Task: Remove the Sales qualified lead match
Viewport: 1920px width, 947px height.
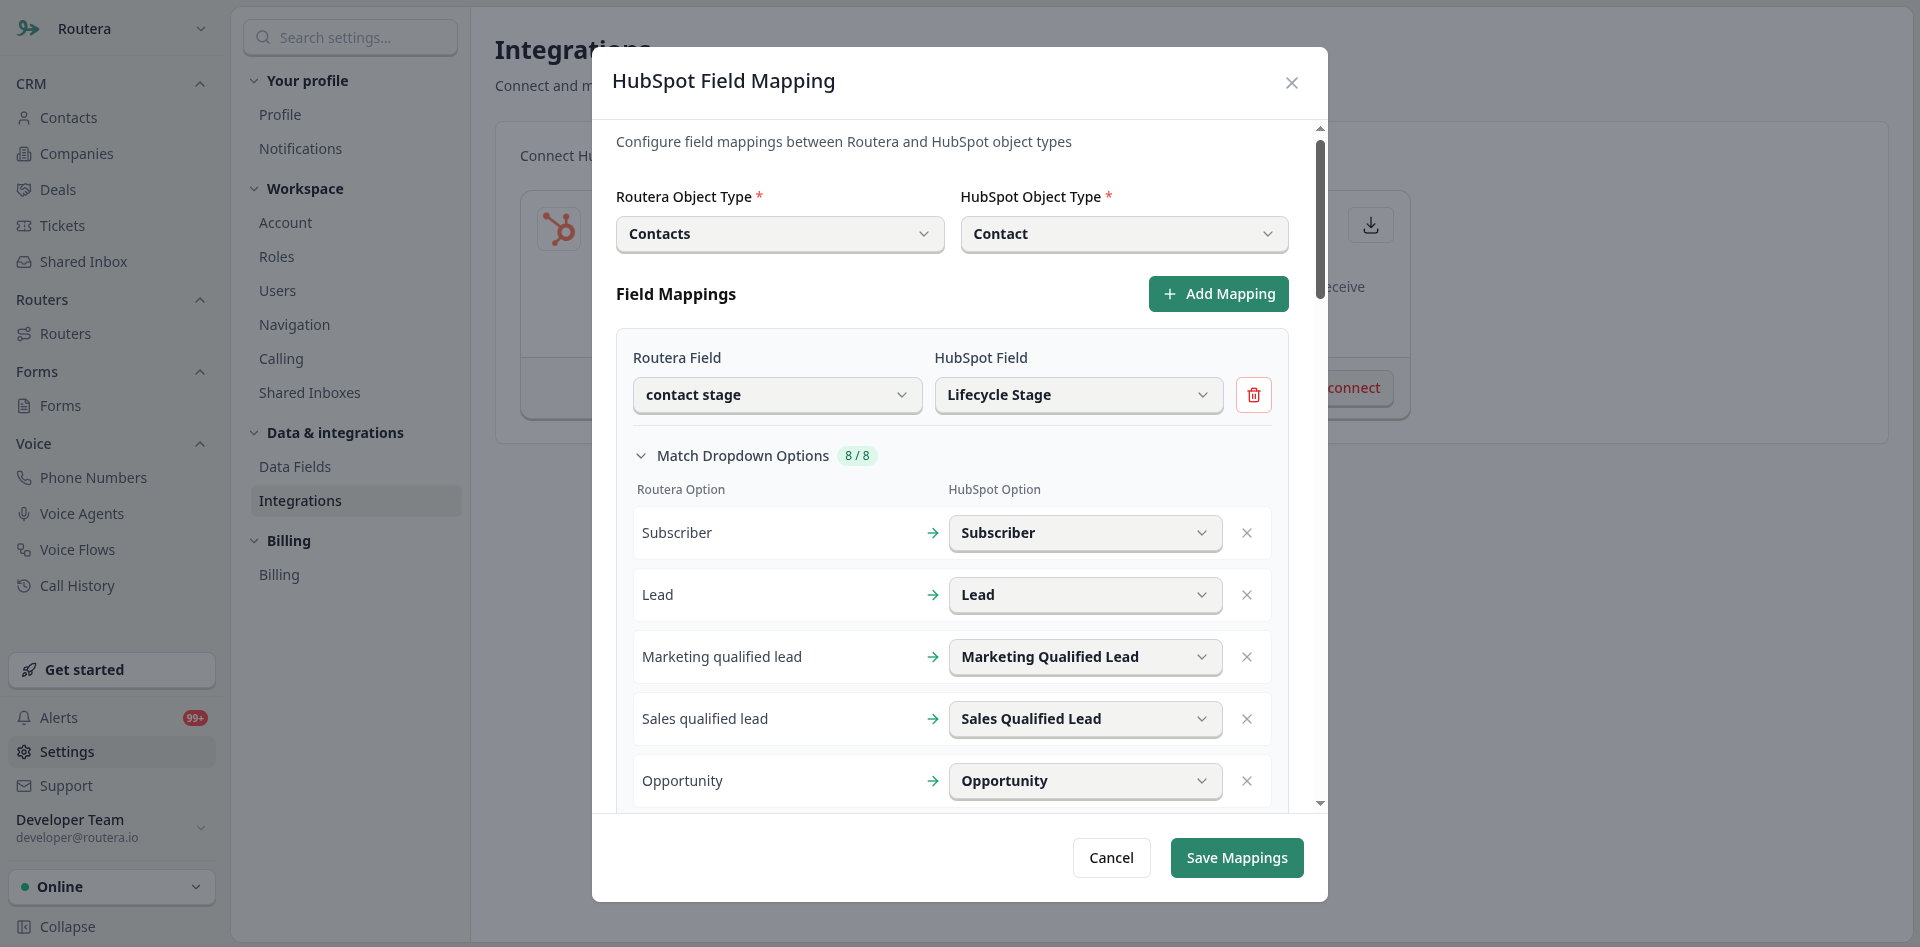Action: click(1246, 719)
